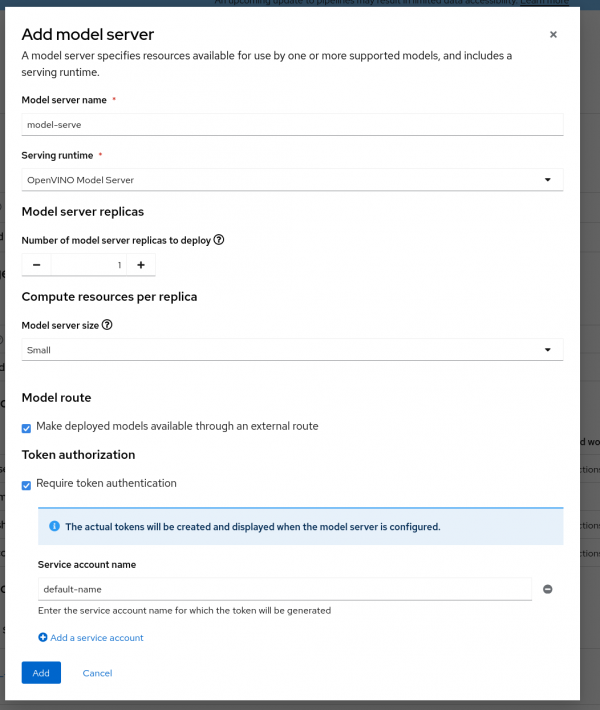This screenshot has width=600, height=710.
Task: Open the Serving runtime dropdown
Action: point(292,180)
